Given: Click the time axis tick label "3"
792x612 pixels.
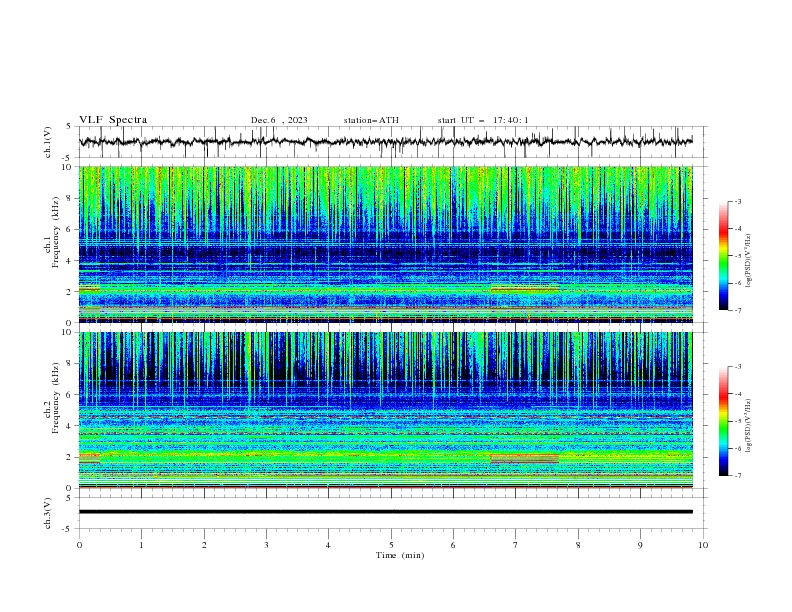Looking at the screenshot, I should click(266, 545).
